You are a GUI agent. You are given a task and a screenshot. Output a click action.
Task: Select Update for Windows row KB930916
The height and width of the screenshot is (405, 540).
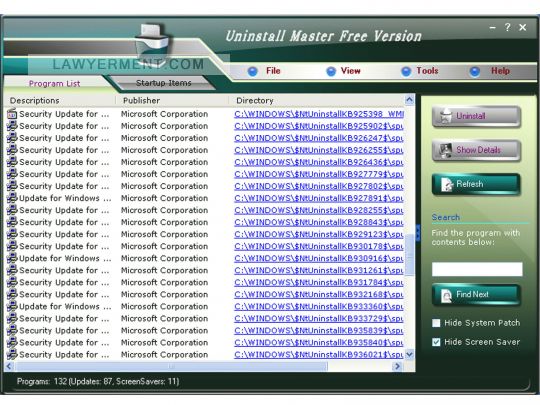click(x=205, y=258)
